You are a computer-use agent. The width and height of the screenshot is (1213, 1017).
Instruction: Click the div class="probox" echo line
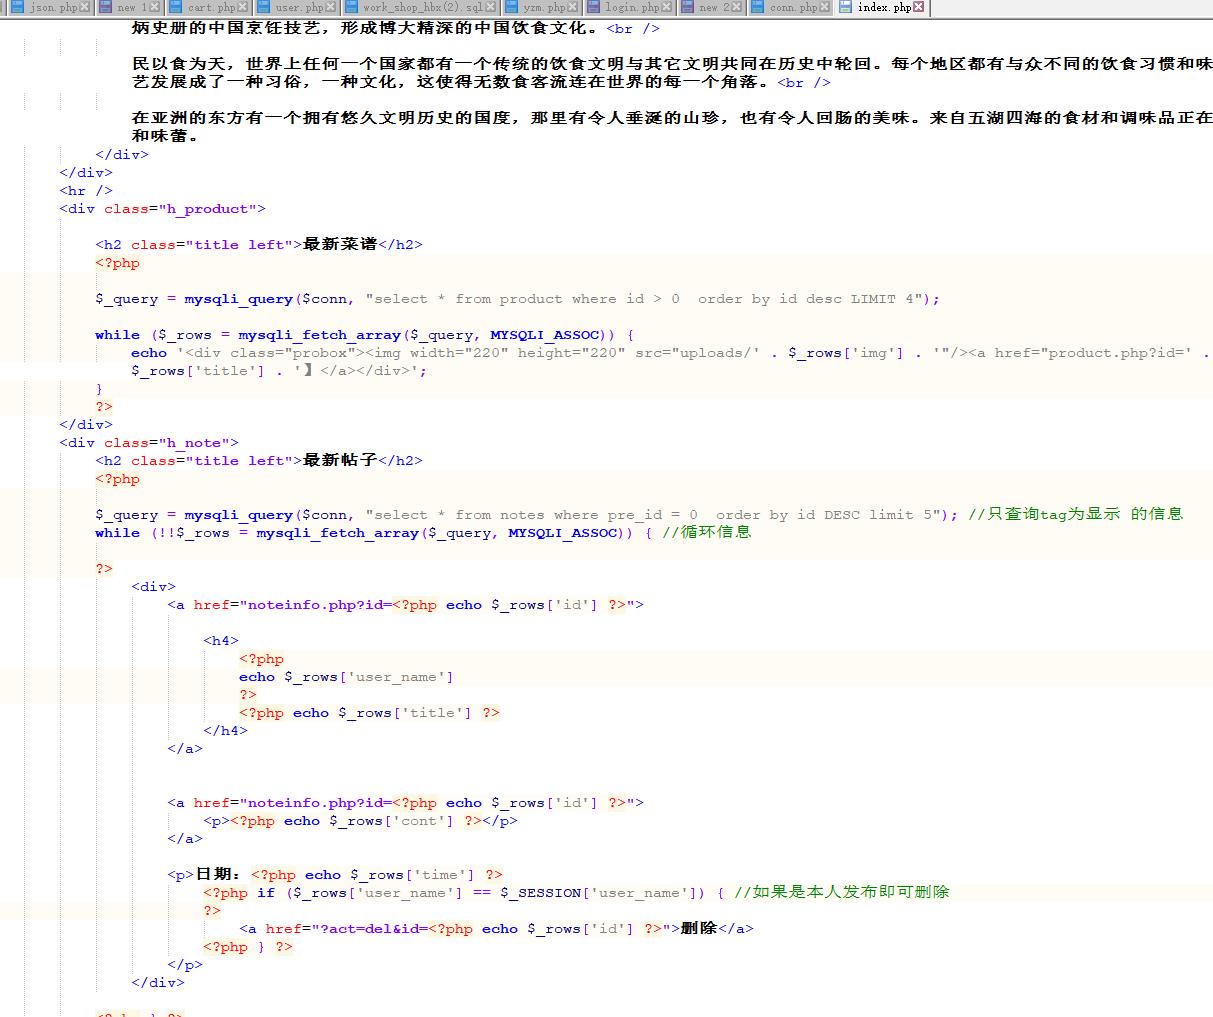point(670,353)
